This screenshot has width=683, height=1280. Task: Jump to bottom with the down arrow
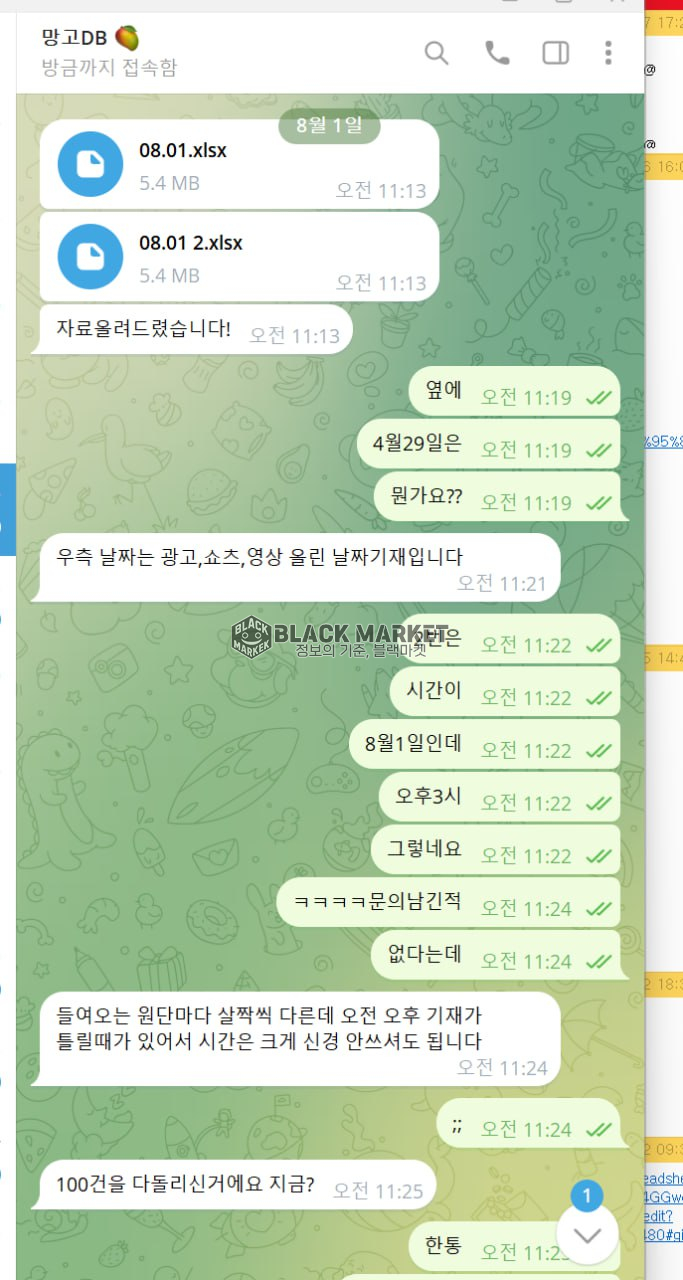587,1235
